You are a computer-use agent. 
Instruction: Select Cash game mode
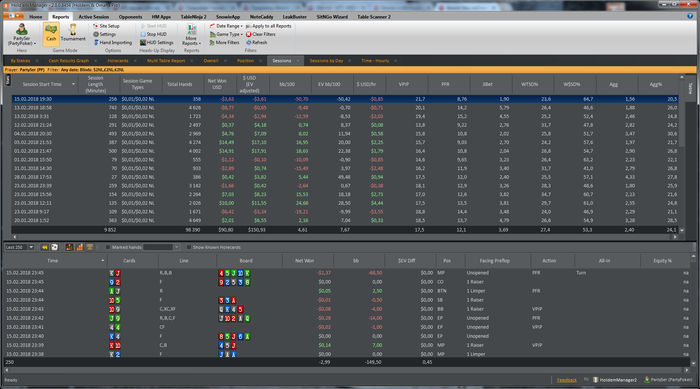(51, 34)
